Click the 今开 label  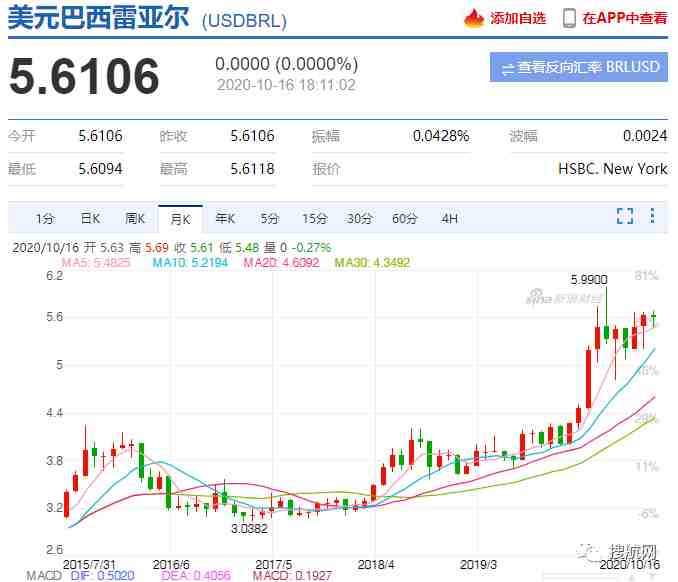coord(22,136)
